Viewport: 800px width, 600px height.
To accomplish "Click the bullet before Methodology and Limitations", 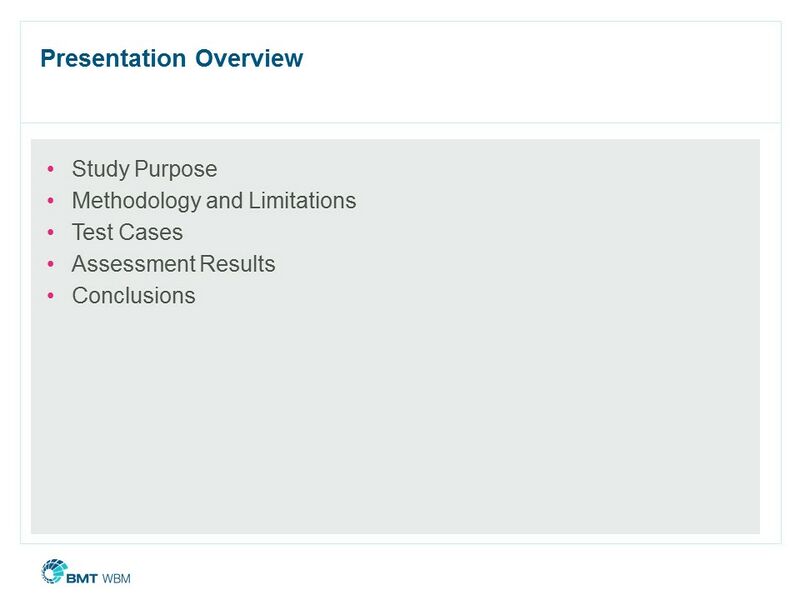I will tap(51, 201).
